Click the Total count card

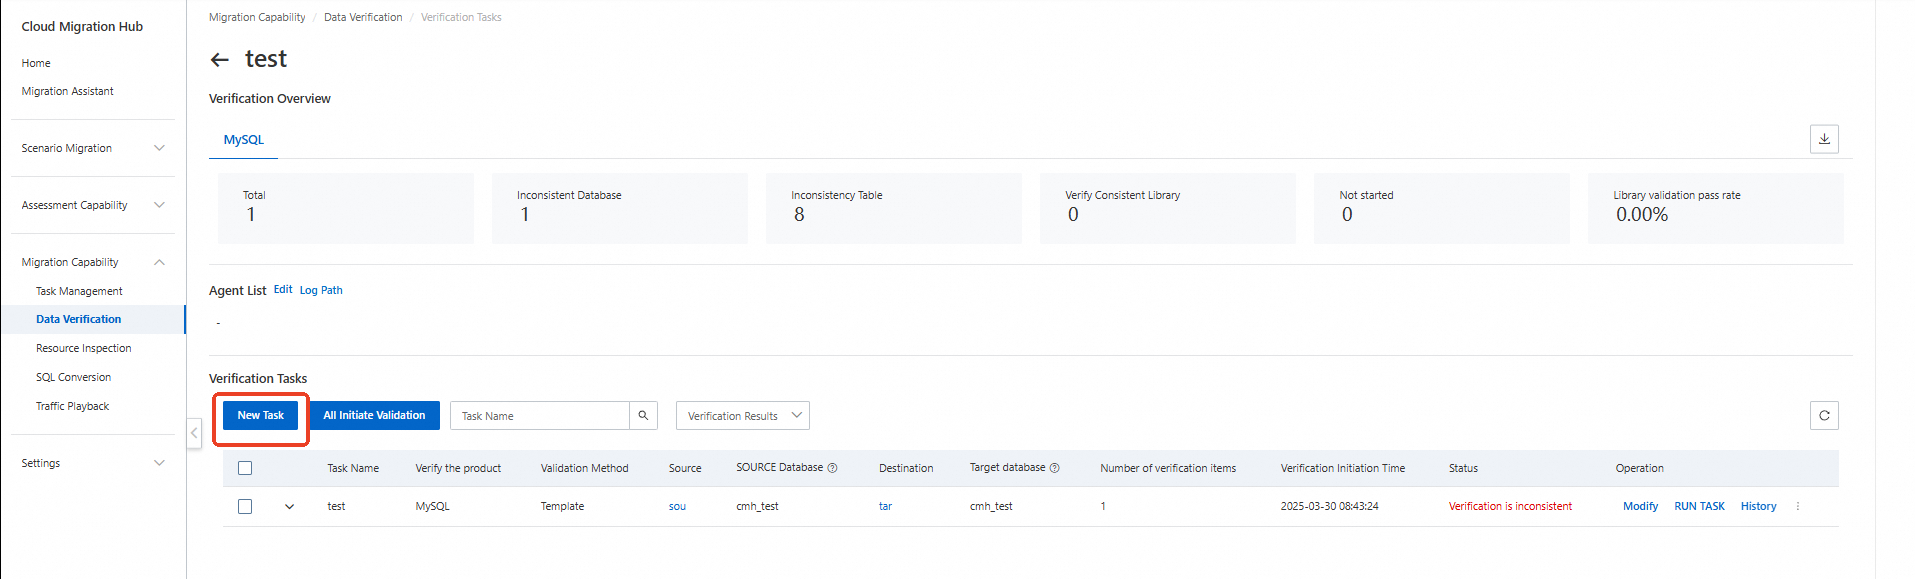pos(346,208)
